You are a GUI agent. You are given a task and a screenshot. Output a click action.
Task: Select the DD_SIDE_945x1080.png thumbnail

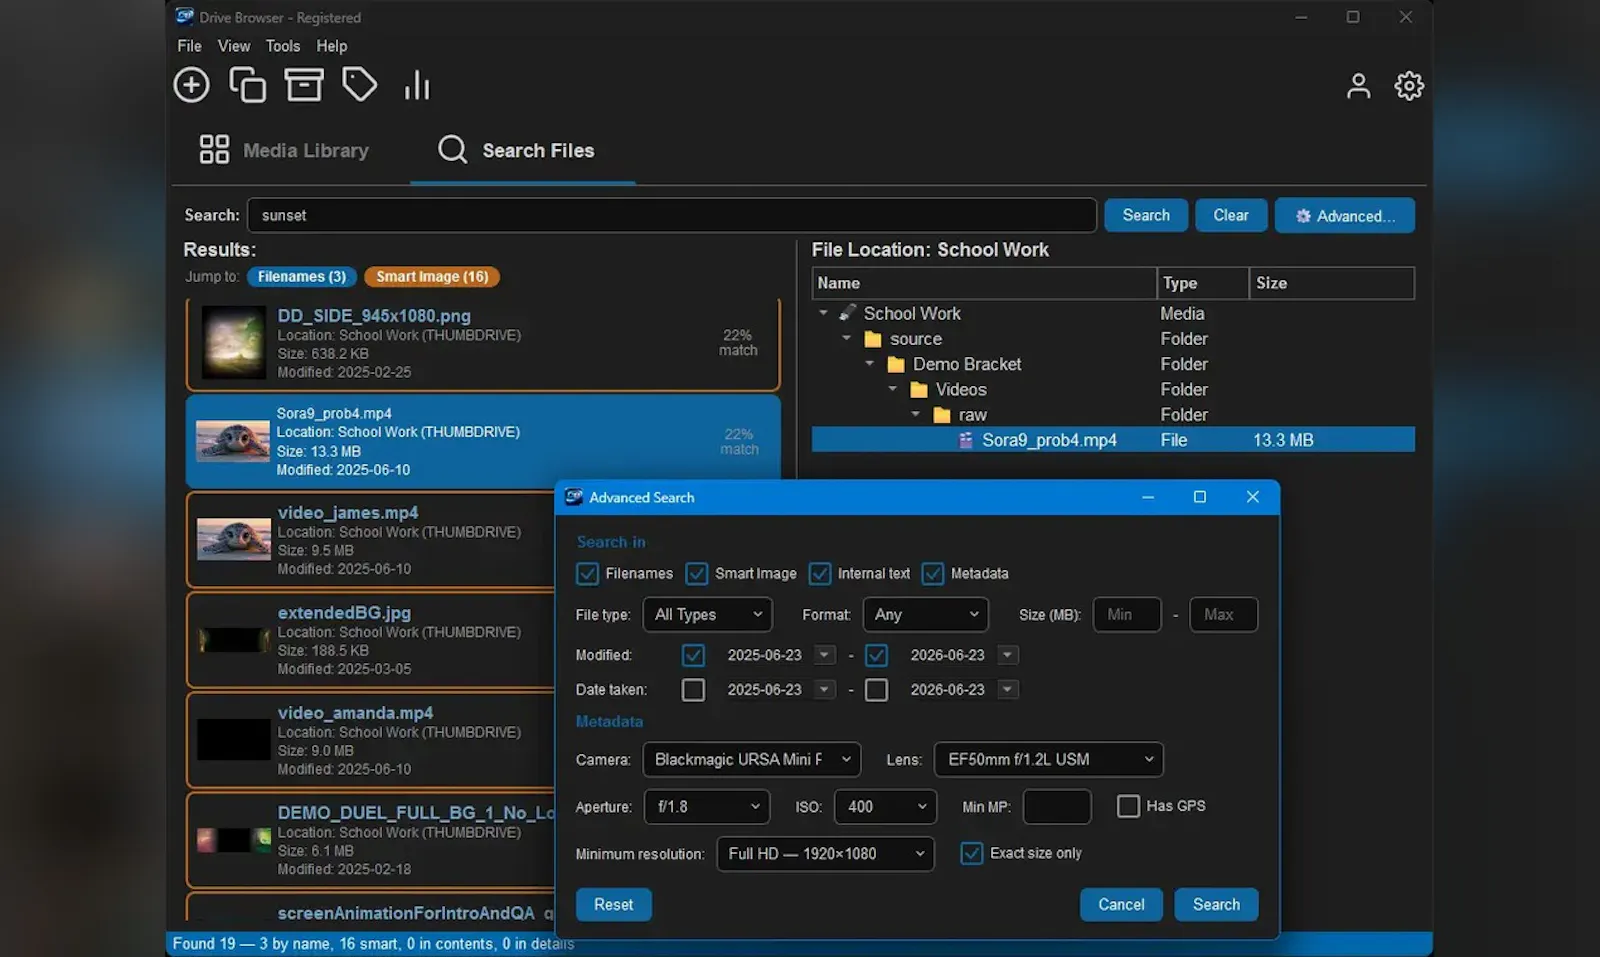[x=234, y=342]
